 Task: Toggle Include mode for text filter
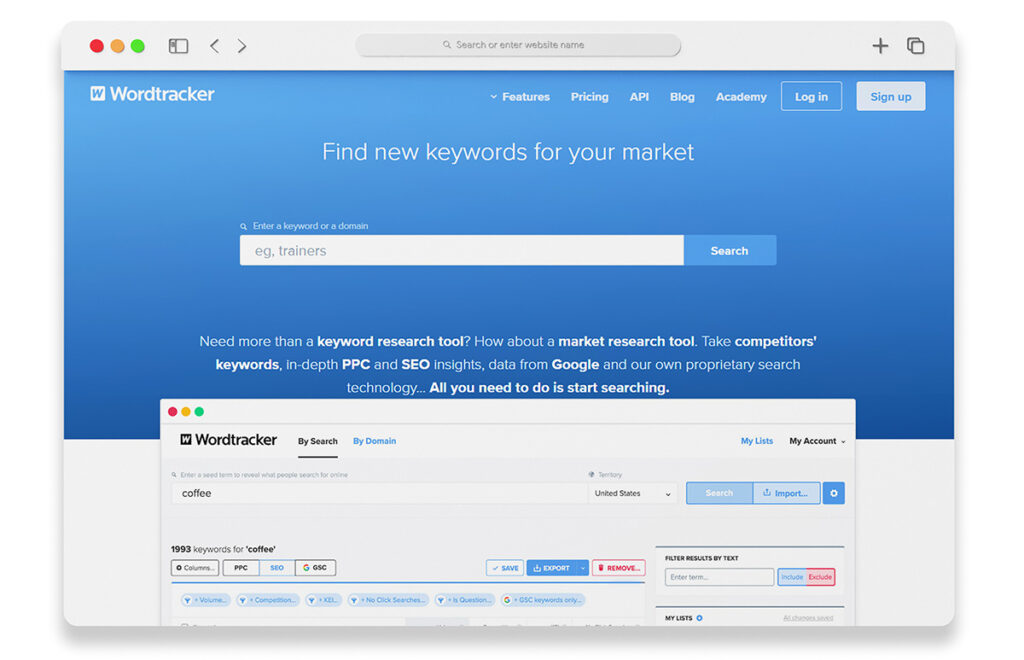[x=792, y=577]
